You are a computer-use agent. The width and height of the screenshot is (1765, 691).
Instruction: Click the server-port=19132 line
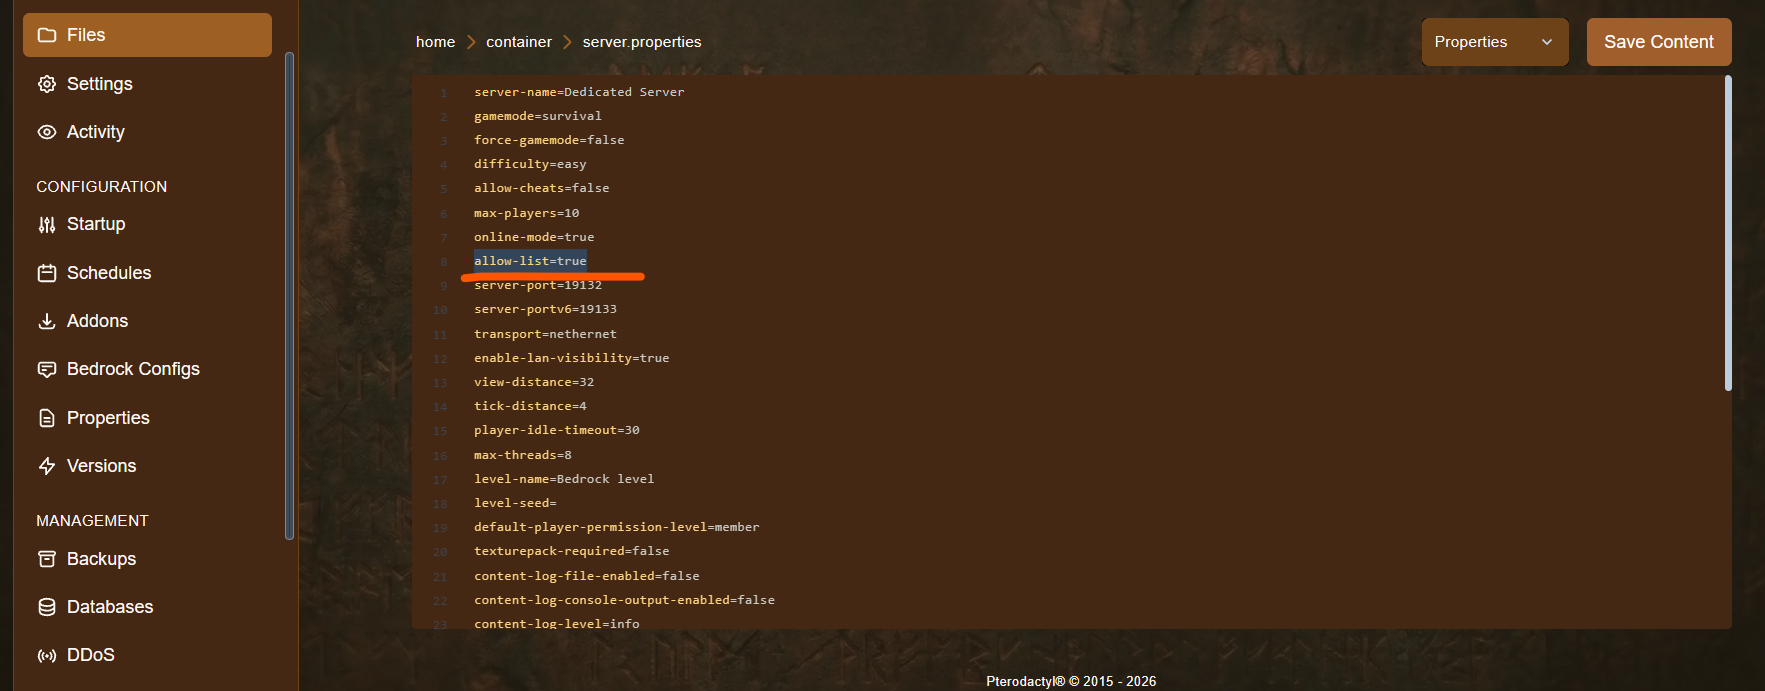(538, 285)
